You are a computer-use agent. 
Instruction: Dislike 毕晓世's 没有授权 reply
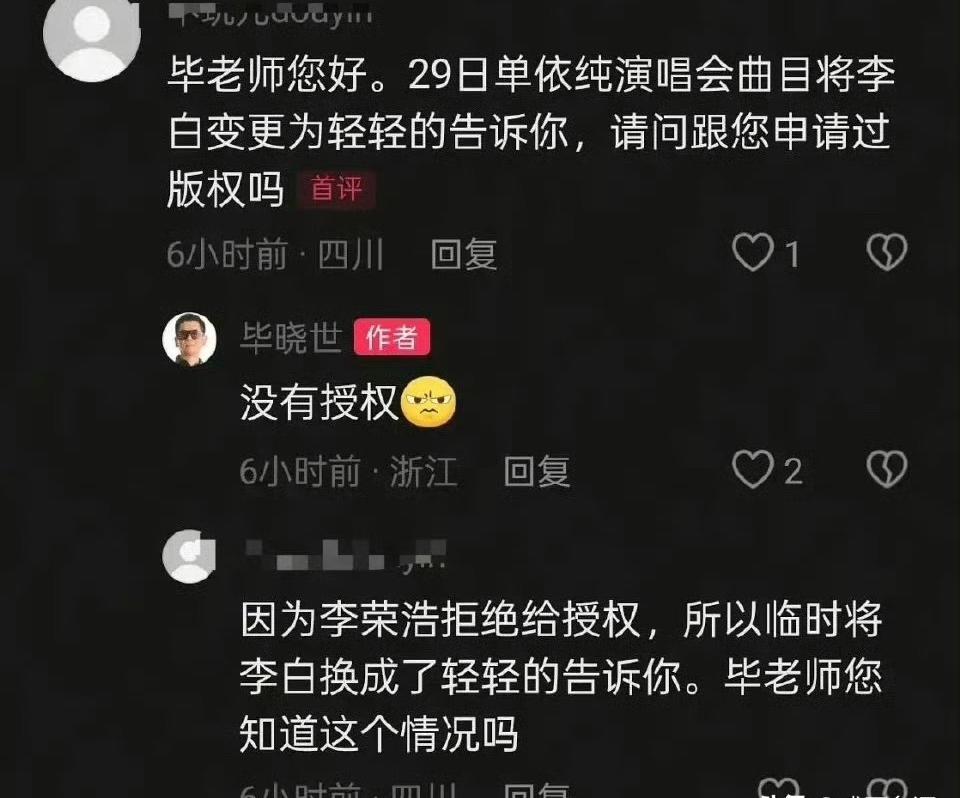(x=887, y=470)
